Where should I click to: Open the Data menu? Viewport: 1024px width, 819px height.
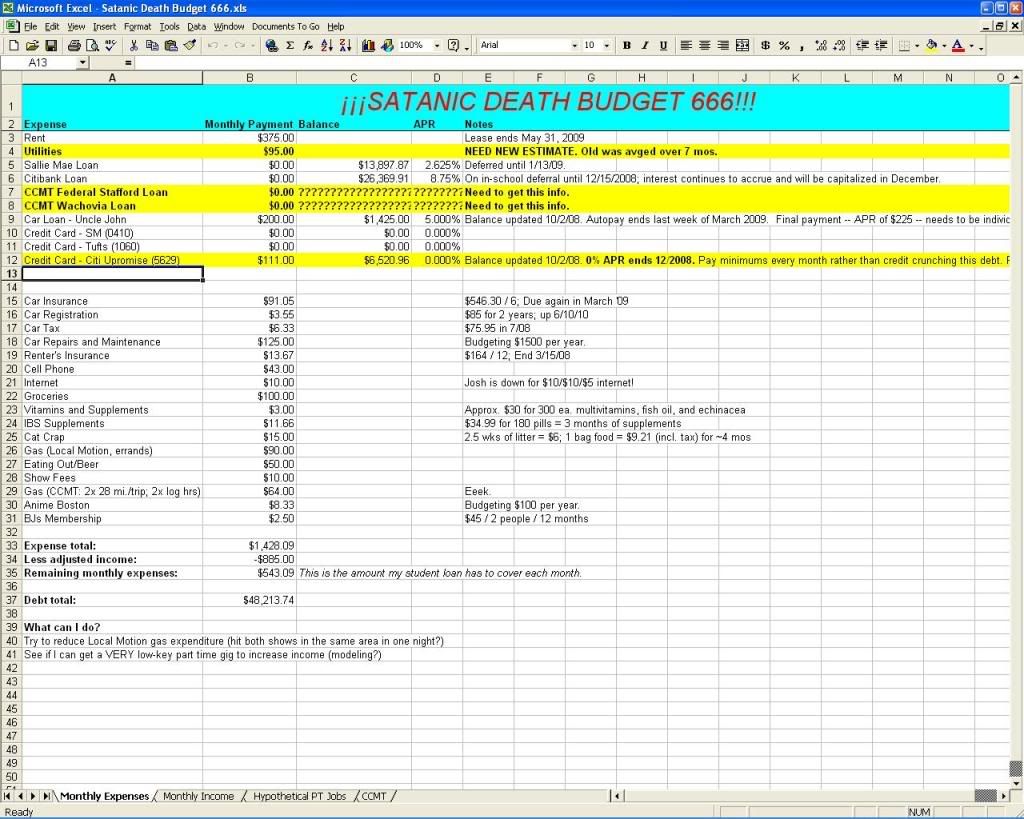pyautogui.click(x=197, y=27)
